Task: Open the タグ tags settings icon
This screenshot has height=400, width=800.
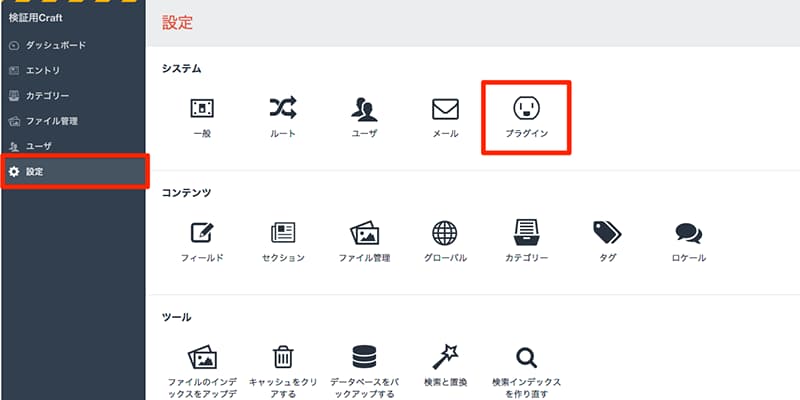Action: click(607, 234)
